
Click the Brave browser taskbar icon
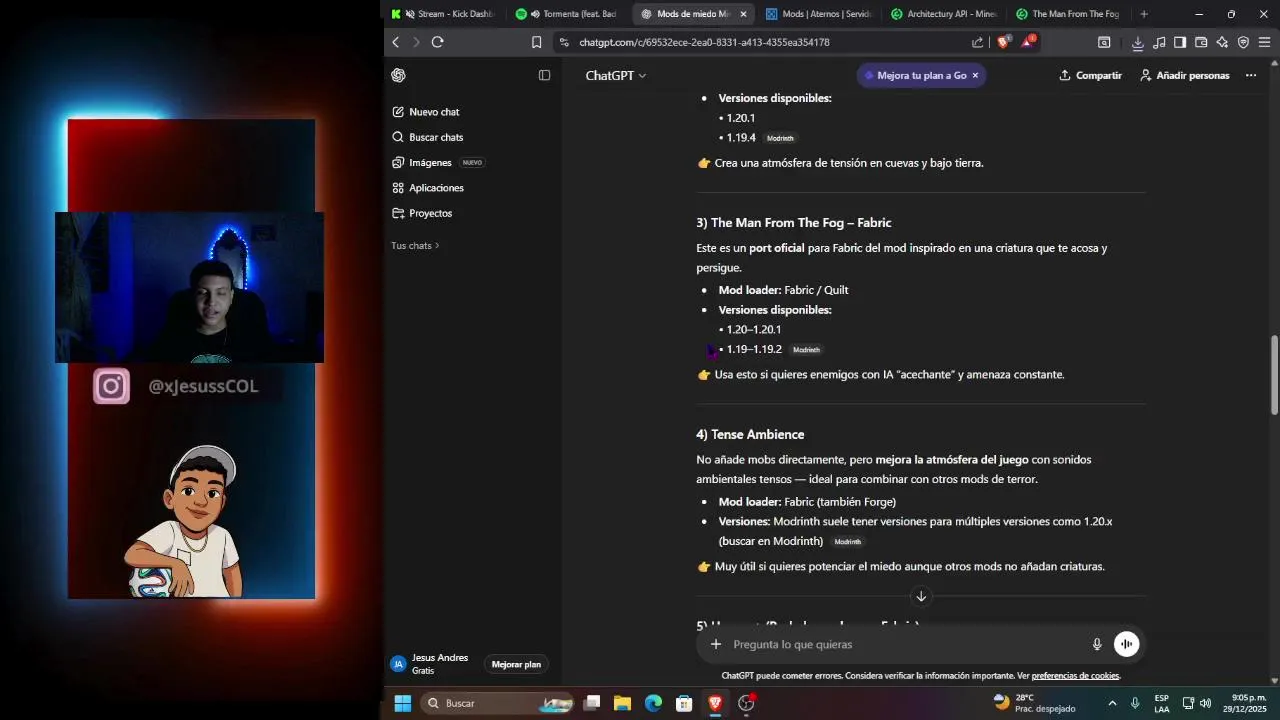[715, 703]
